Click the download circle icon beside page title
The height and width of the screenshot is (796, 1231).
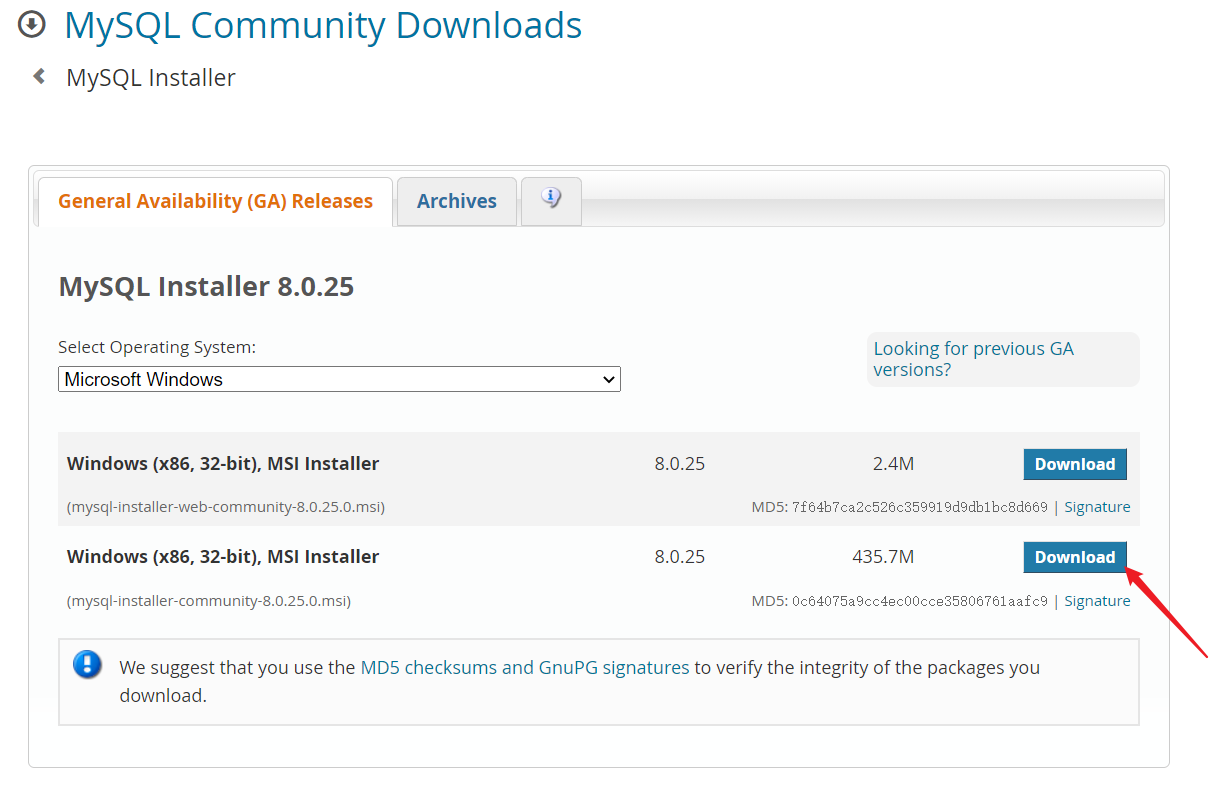32,23
